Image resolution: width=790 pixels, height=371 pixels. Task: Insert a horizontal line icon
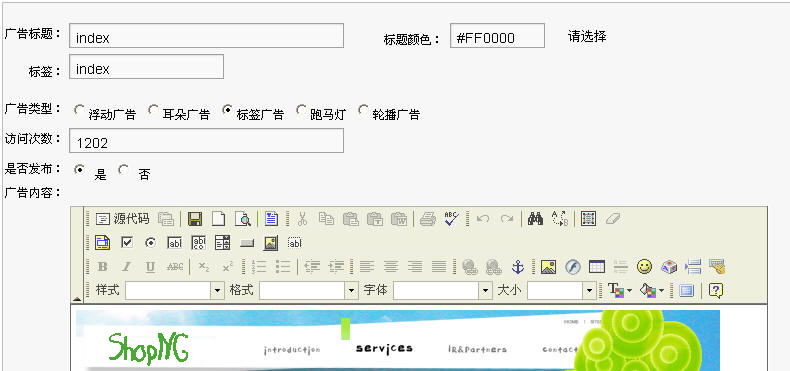coord(621,267)
